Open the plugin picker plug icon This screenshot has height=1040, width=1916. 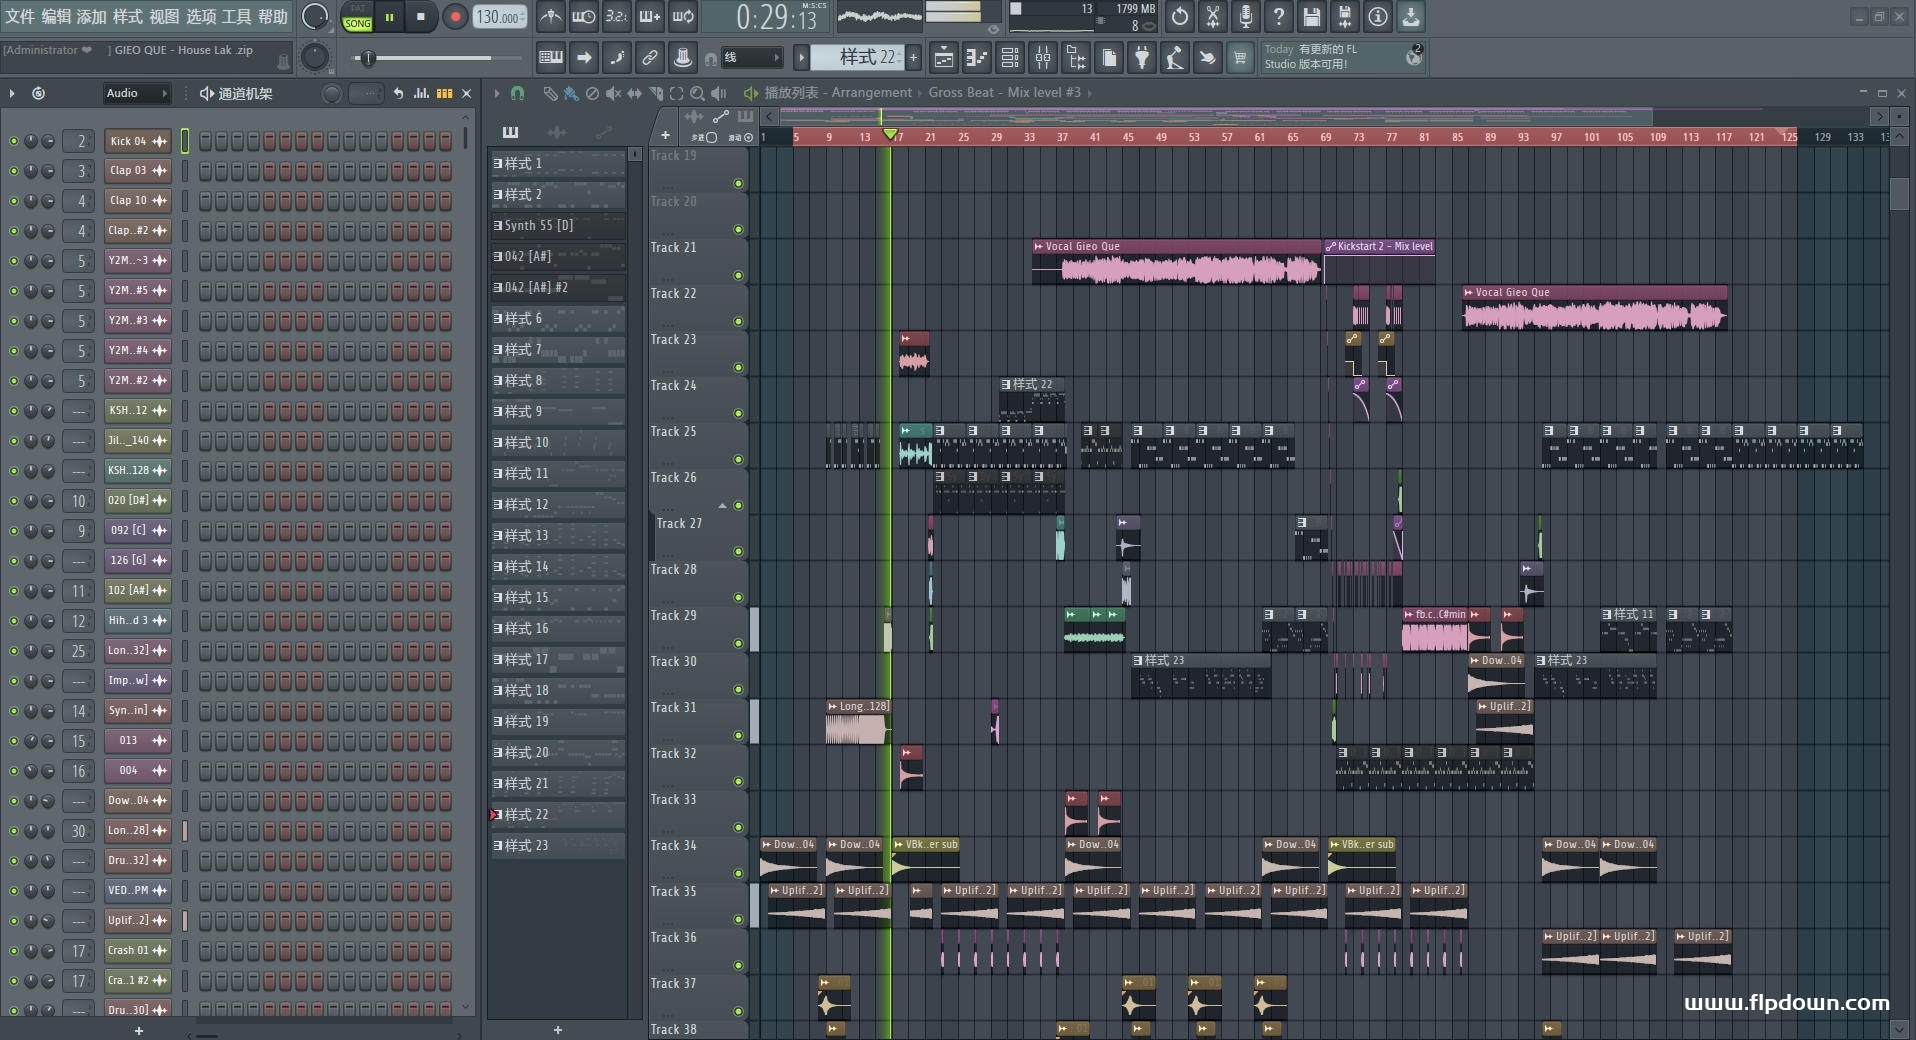(x=1142, y=58)
